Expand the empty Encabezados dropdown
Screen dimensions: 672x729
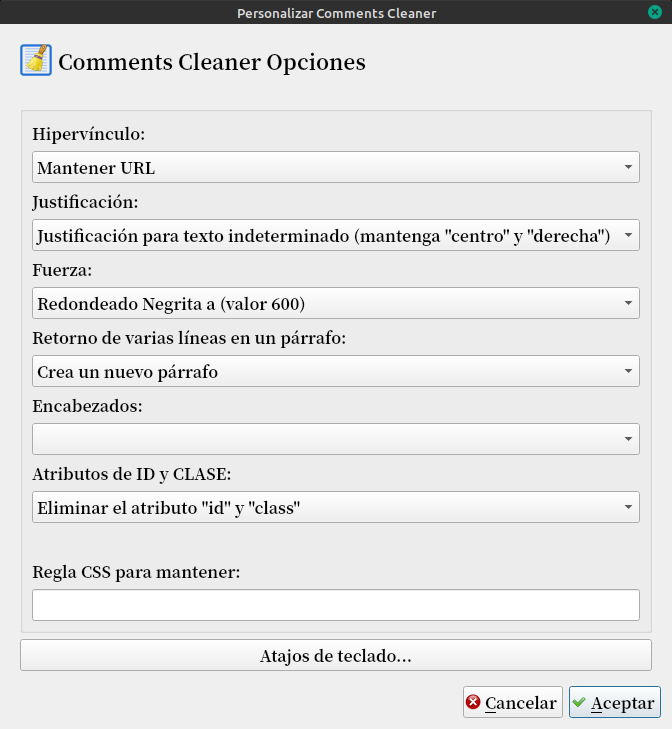(x=335, y=439)
